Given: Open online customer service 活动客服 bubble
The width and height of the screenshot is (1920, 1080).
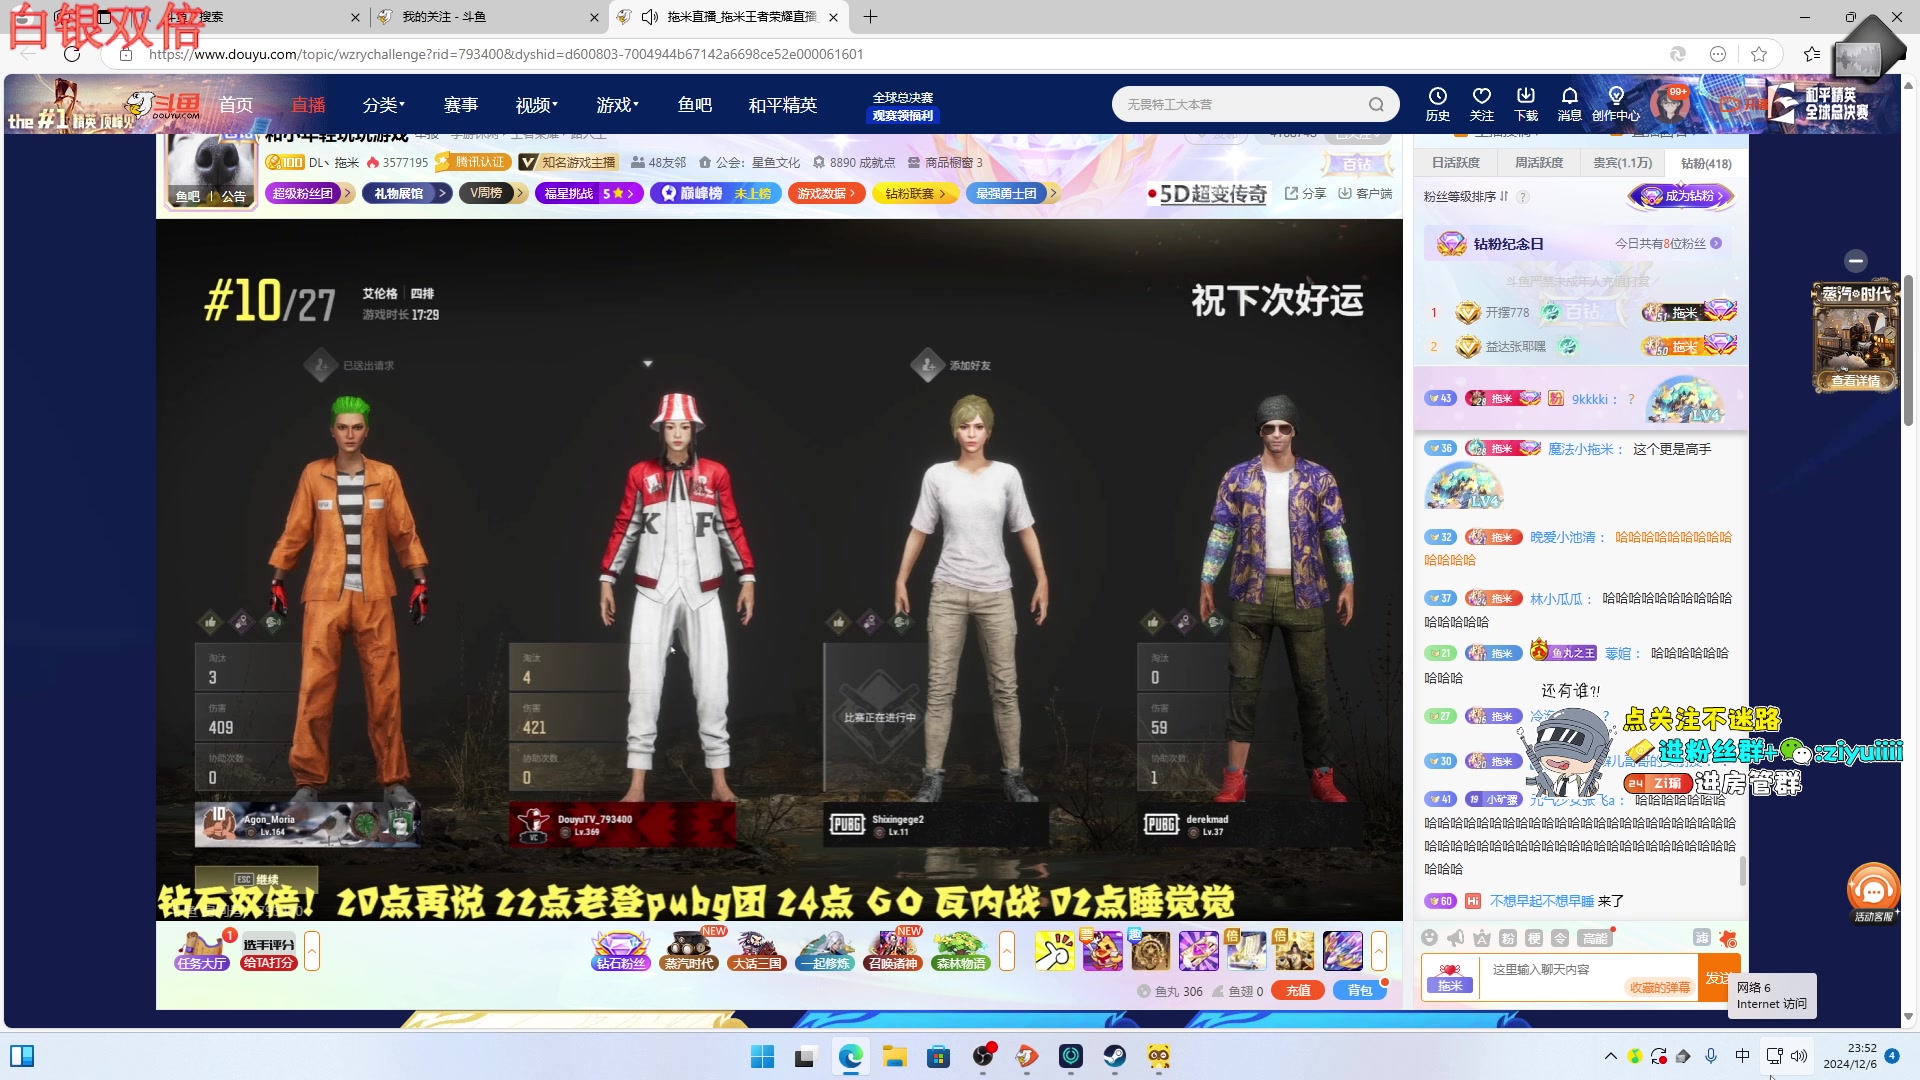Looking at the screenshot, I should pyautogui.click(x=1873, y=892).
